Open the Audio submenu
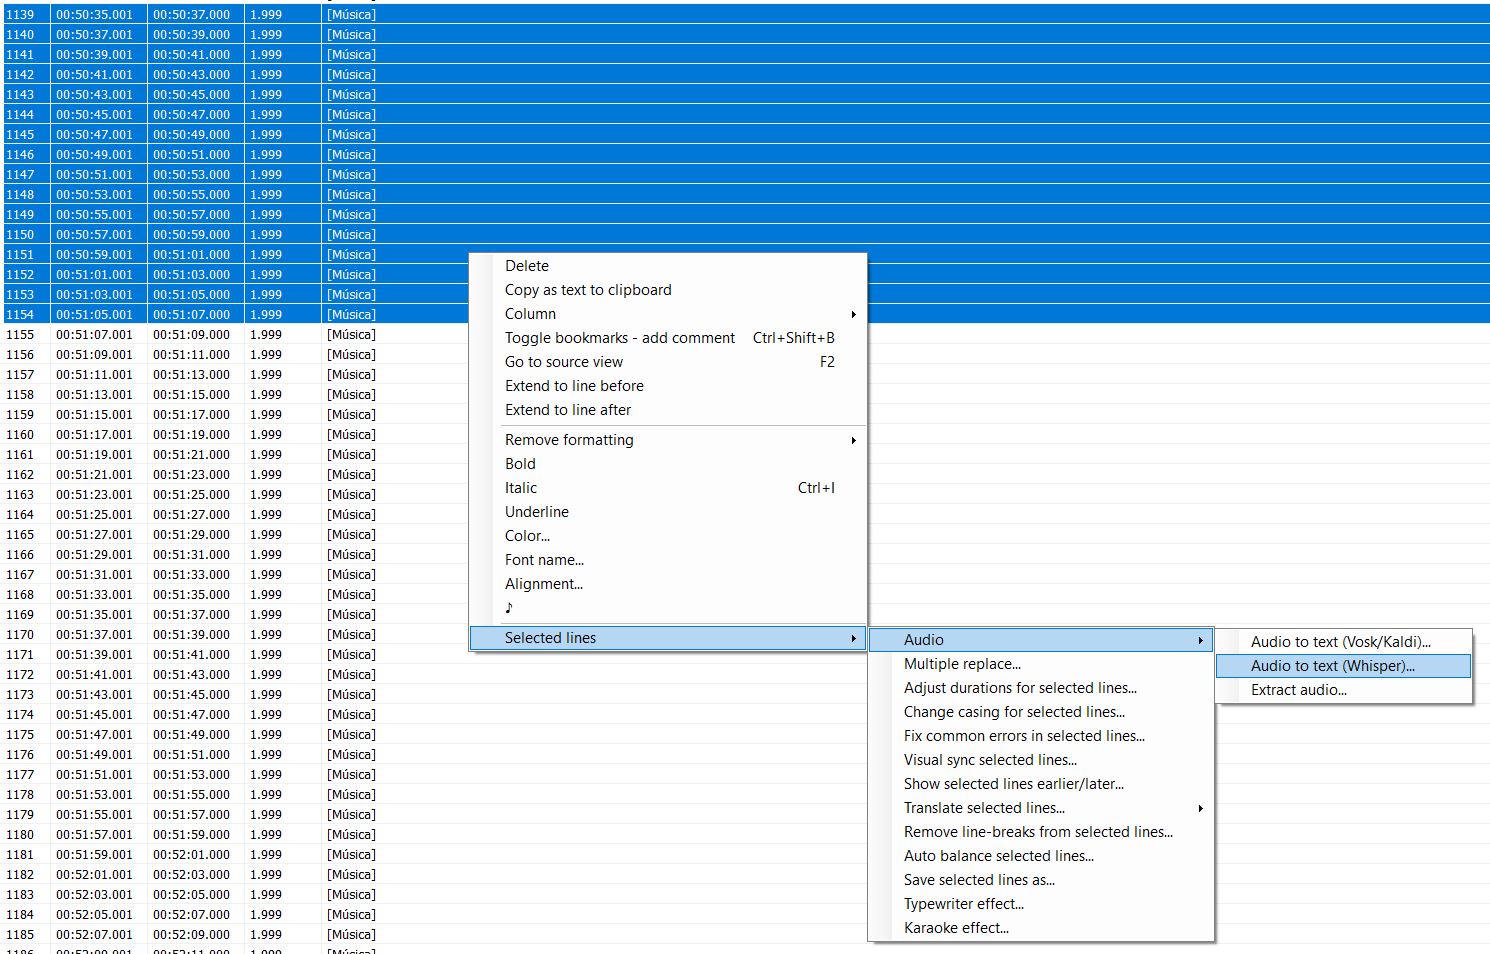The height and width of the screenshot is (954, 1490). (923, 639)
